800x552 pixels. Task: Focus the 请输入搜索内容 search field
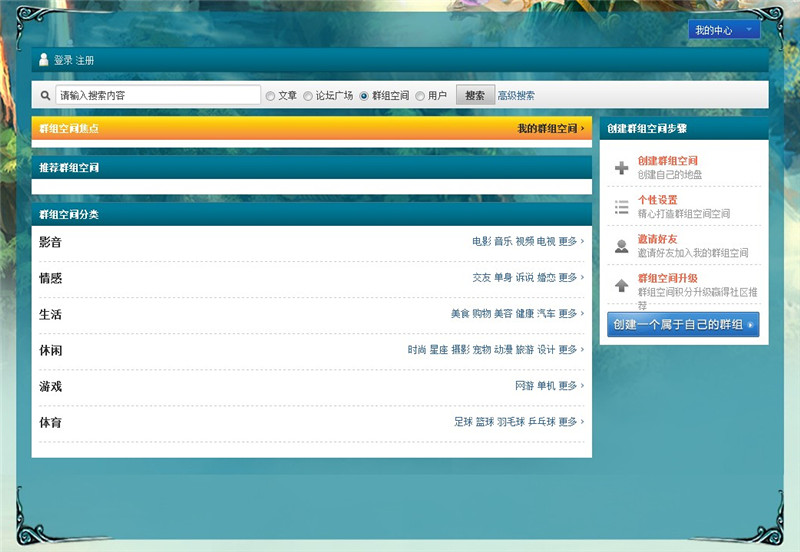click(158, 95)
